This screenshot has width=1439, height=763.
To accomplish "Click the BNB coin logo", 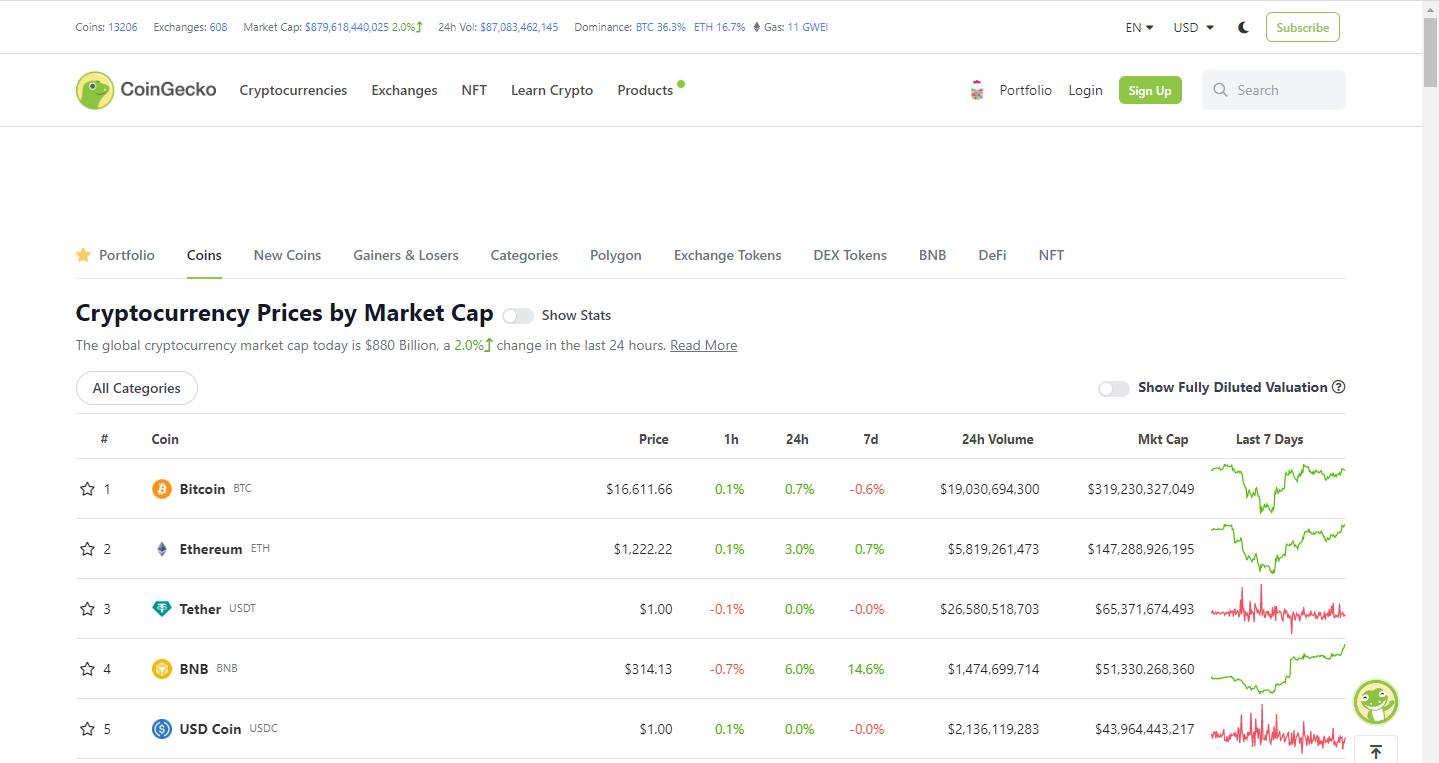I will tap(162, 669).
